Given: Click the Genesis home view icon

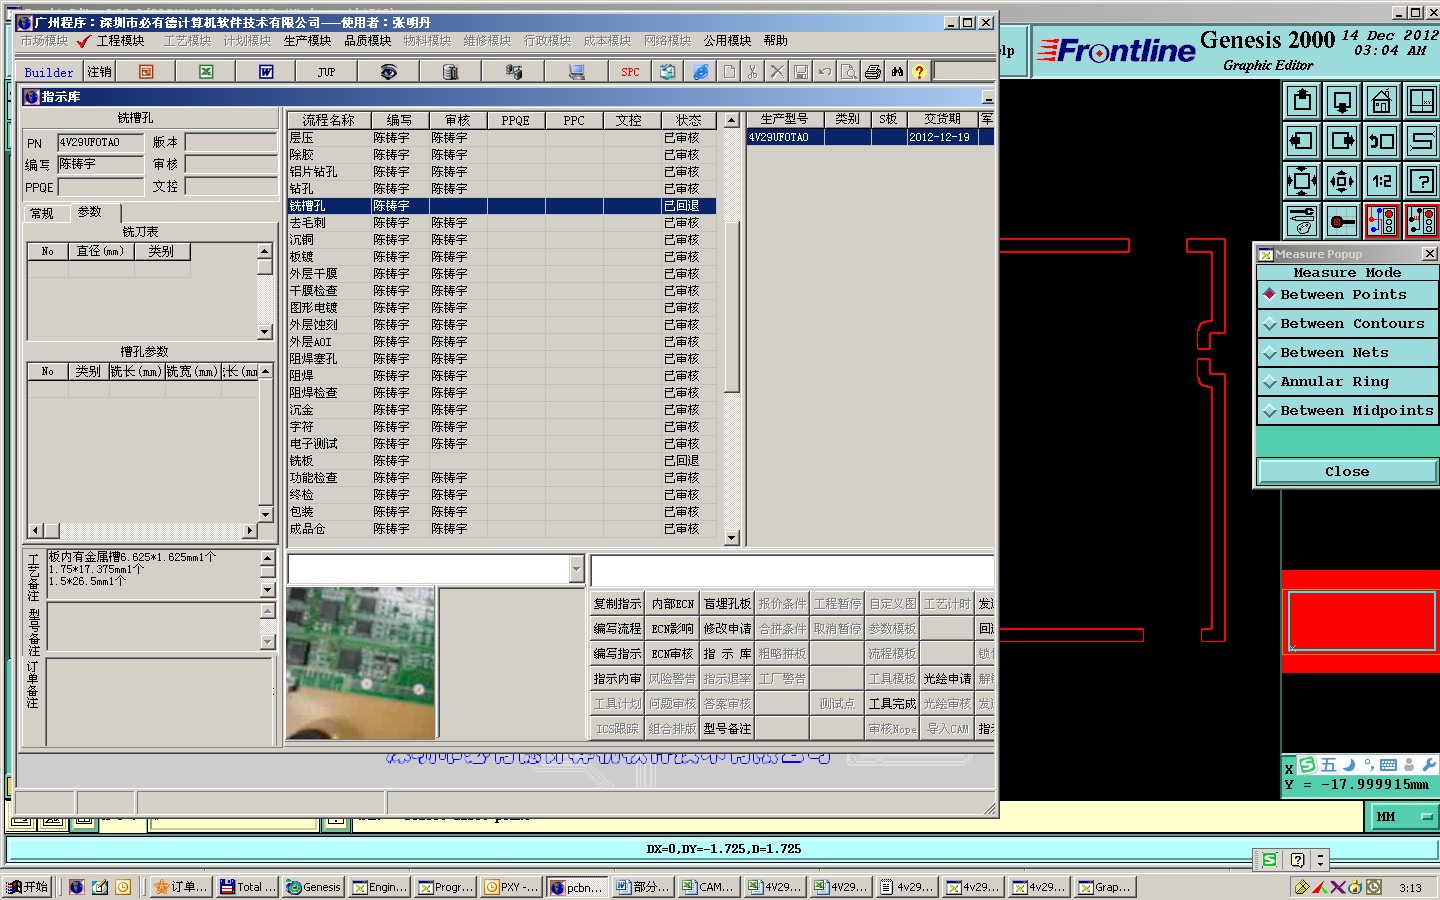Looking at the screenshot, I should pyautogui.click(x=1381, y=101).
